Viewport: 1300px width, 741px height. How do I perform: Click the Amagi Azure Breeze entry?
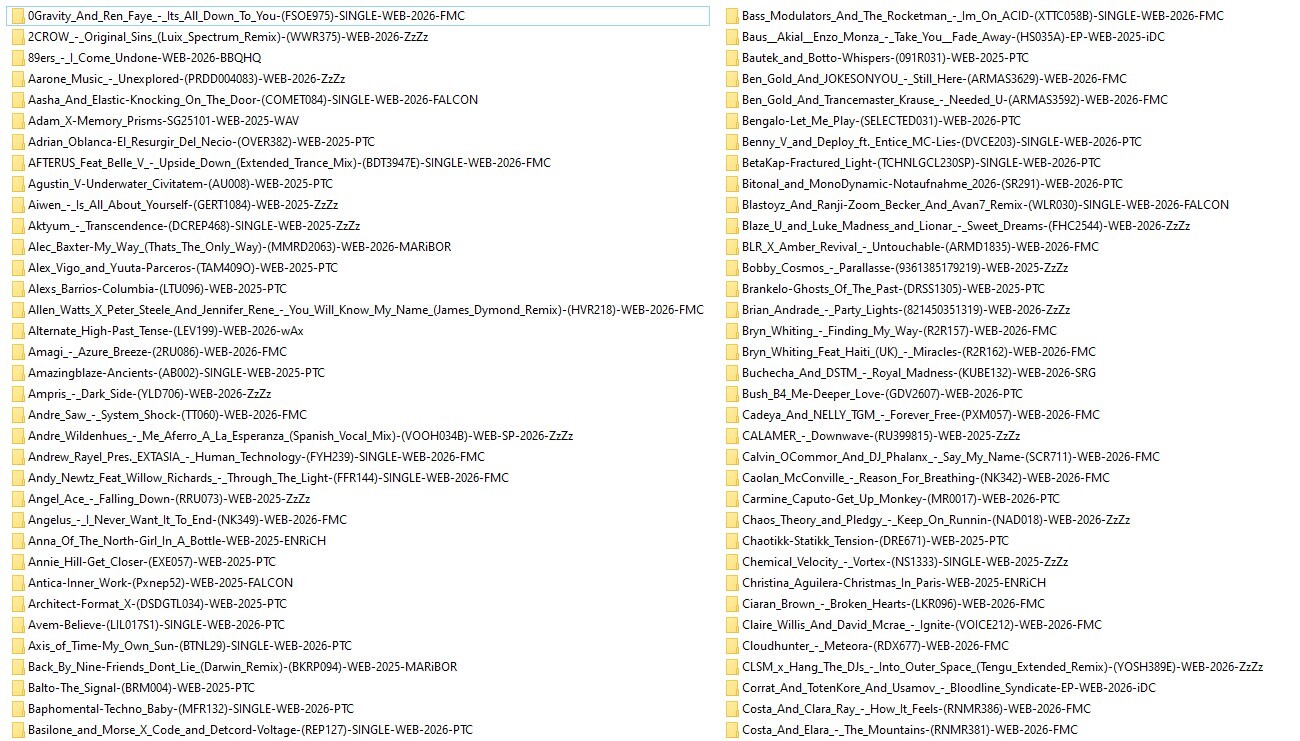click(x=158, y=352)
